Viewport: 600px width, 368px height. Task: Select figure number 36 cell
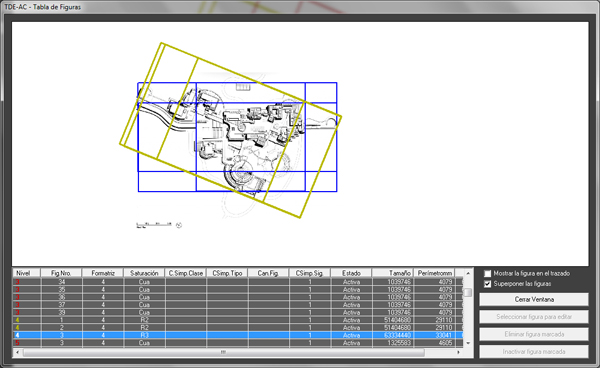[x=61, y=297]
